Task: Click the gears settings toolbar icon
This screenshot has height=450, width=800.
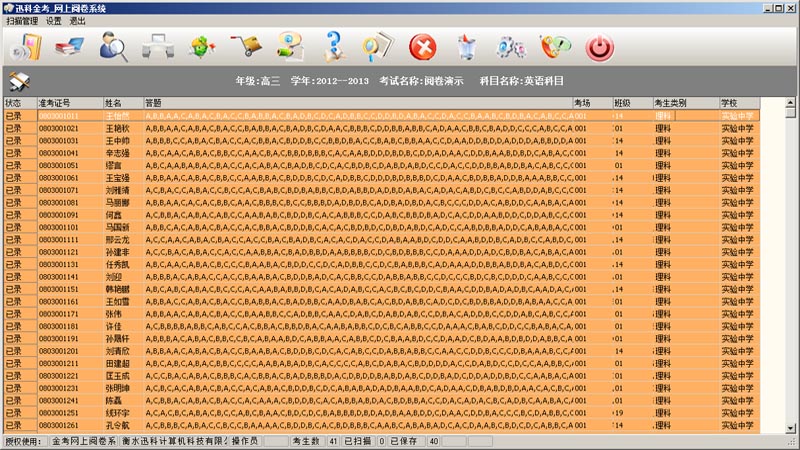Action: 511,47
